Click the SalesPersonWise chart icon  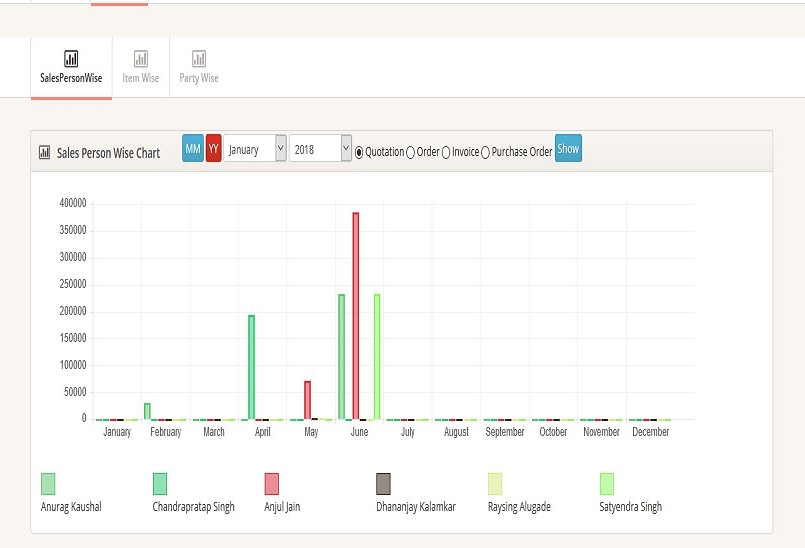(71, 59)
